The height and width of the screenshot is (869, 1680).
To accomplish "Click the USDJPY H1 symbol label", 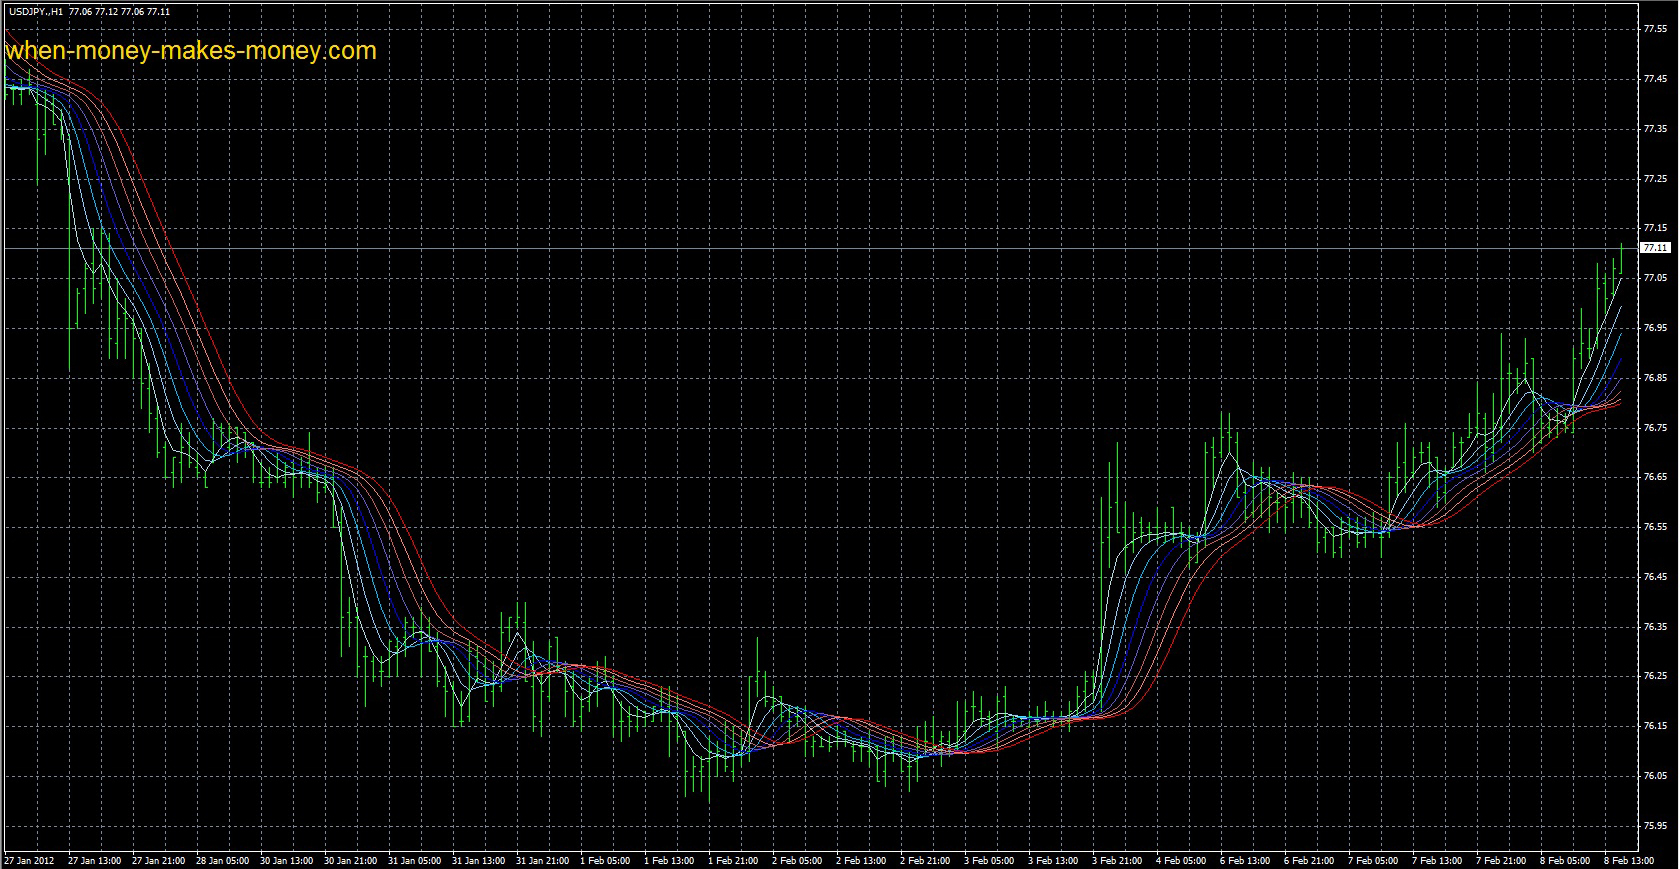I will point(36,12).
